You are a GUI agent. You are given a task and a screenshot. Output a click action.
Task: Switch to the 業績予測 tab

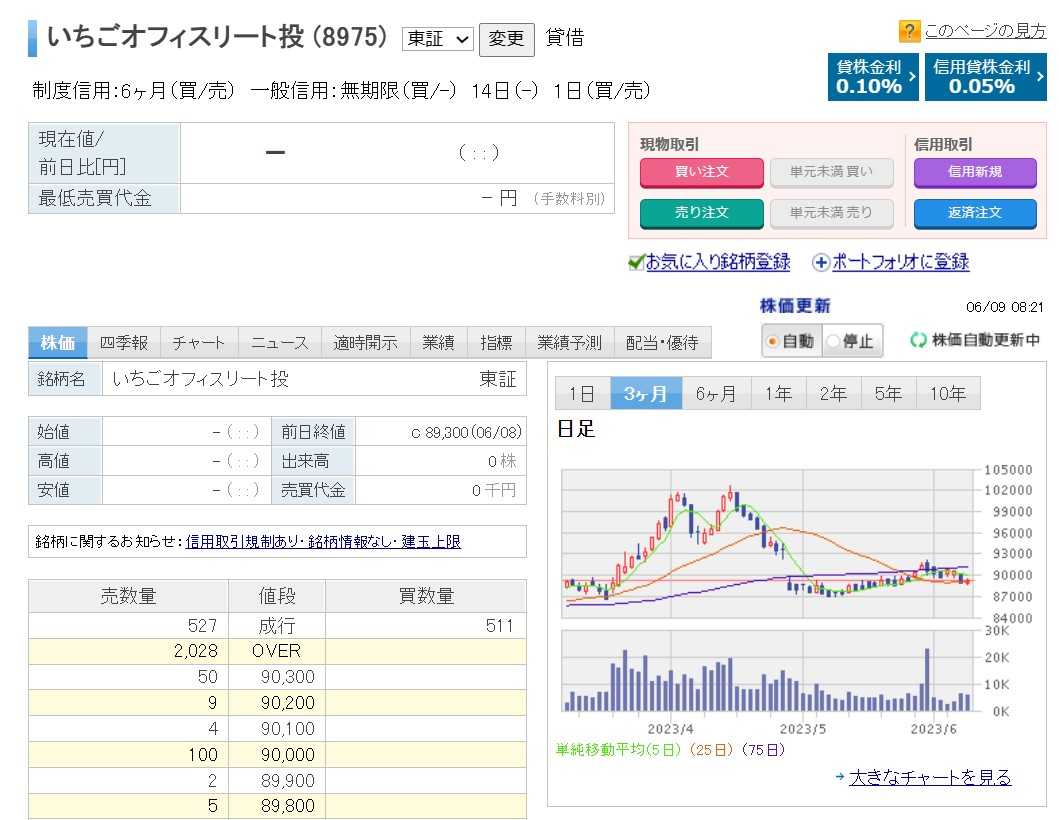[x=569, y=342]
